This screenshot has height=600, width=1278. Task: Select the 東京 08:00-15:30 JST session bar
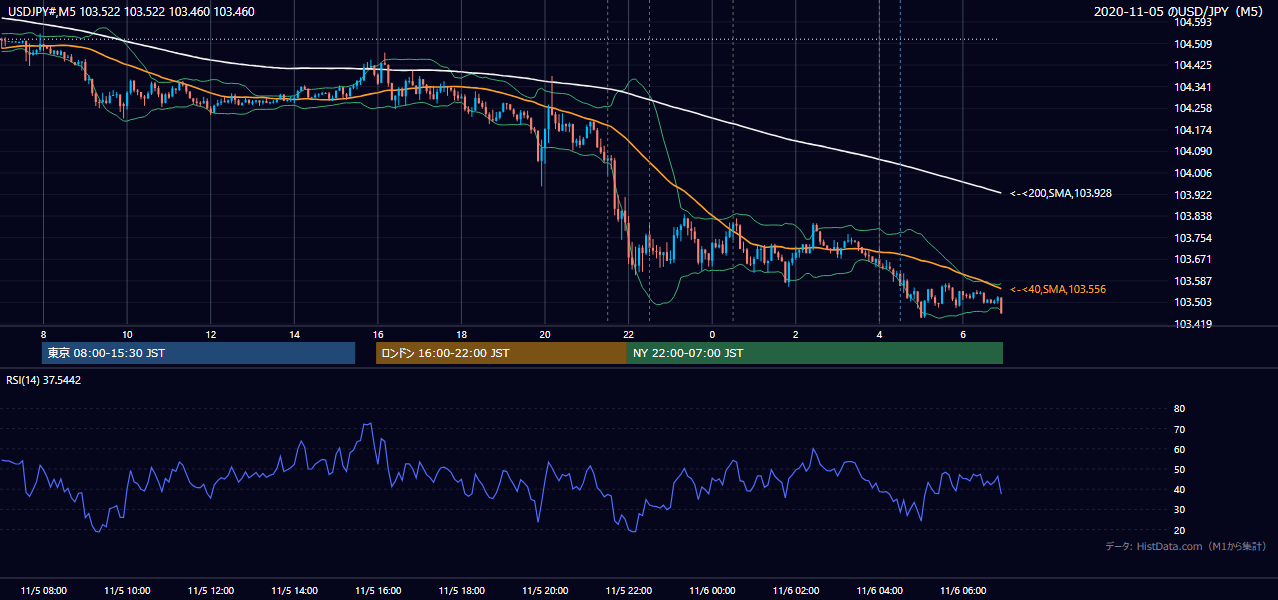click(199, 353)
